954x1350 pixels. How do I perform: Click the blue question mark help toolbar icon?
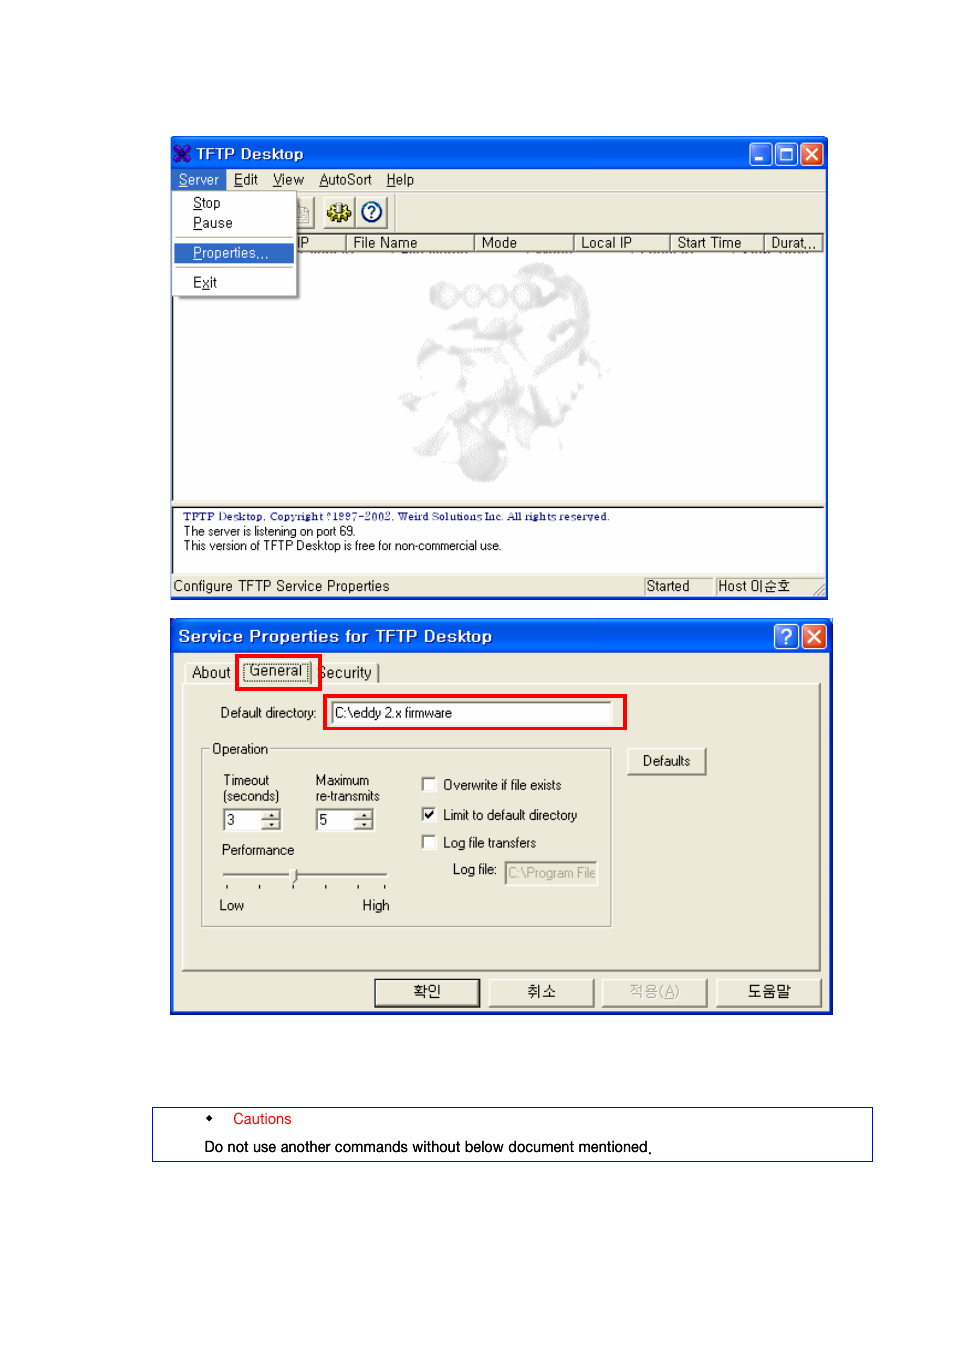pyautogui.click(x=372, y=212)
